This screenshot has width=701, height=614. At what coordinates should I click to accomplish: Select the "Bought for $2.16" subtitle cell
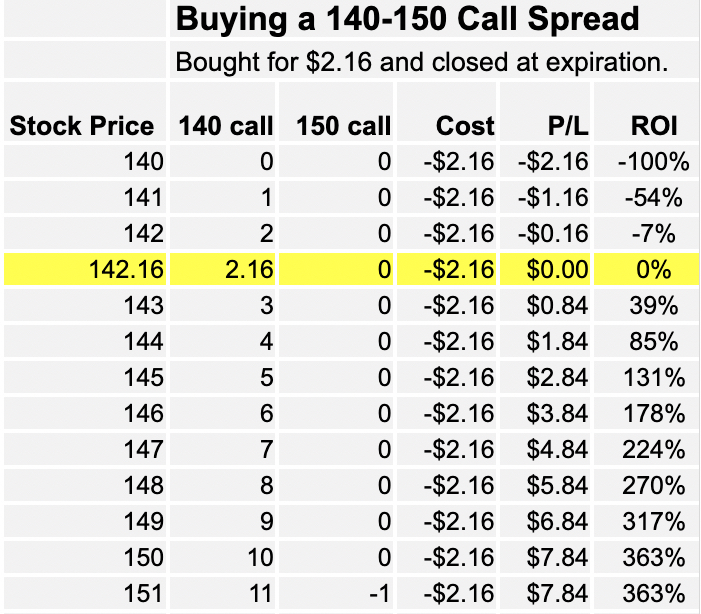(x=420, y=62)
